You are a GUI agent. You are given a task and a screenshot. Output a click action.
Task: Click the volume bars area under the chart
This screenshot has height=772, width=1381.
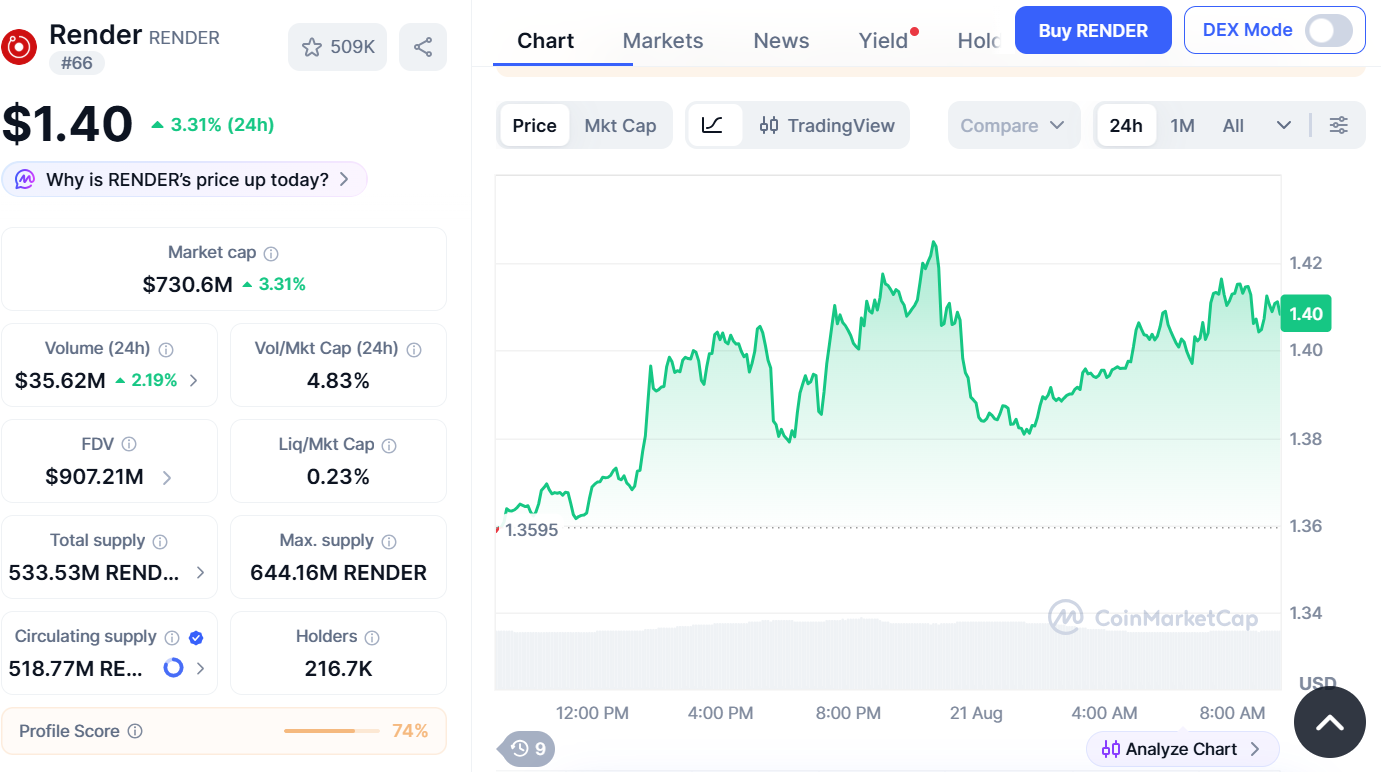coord(888,655)
